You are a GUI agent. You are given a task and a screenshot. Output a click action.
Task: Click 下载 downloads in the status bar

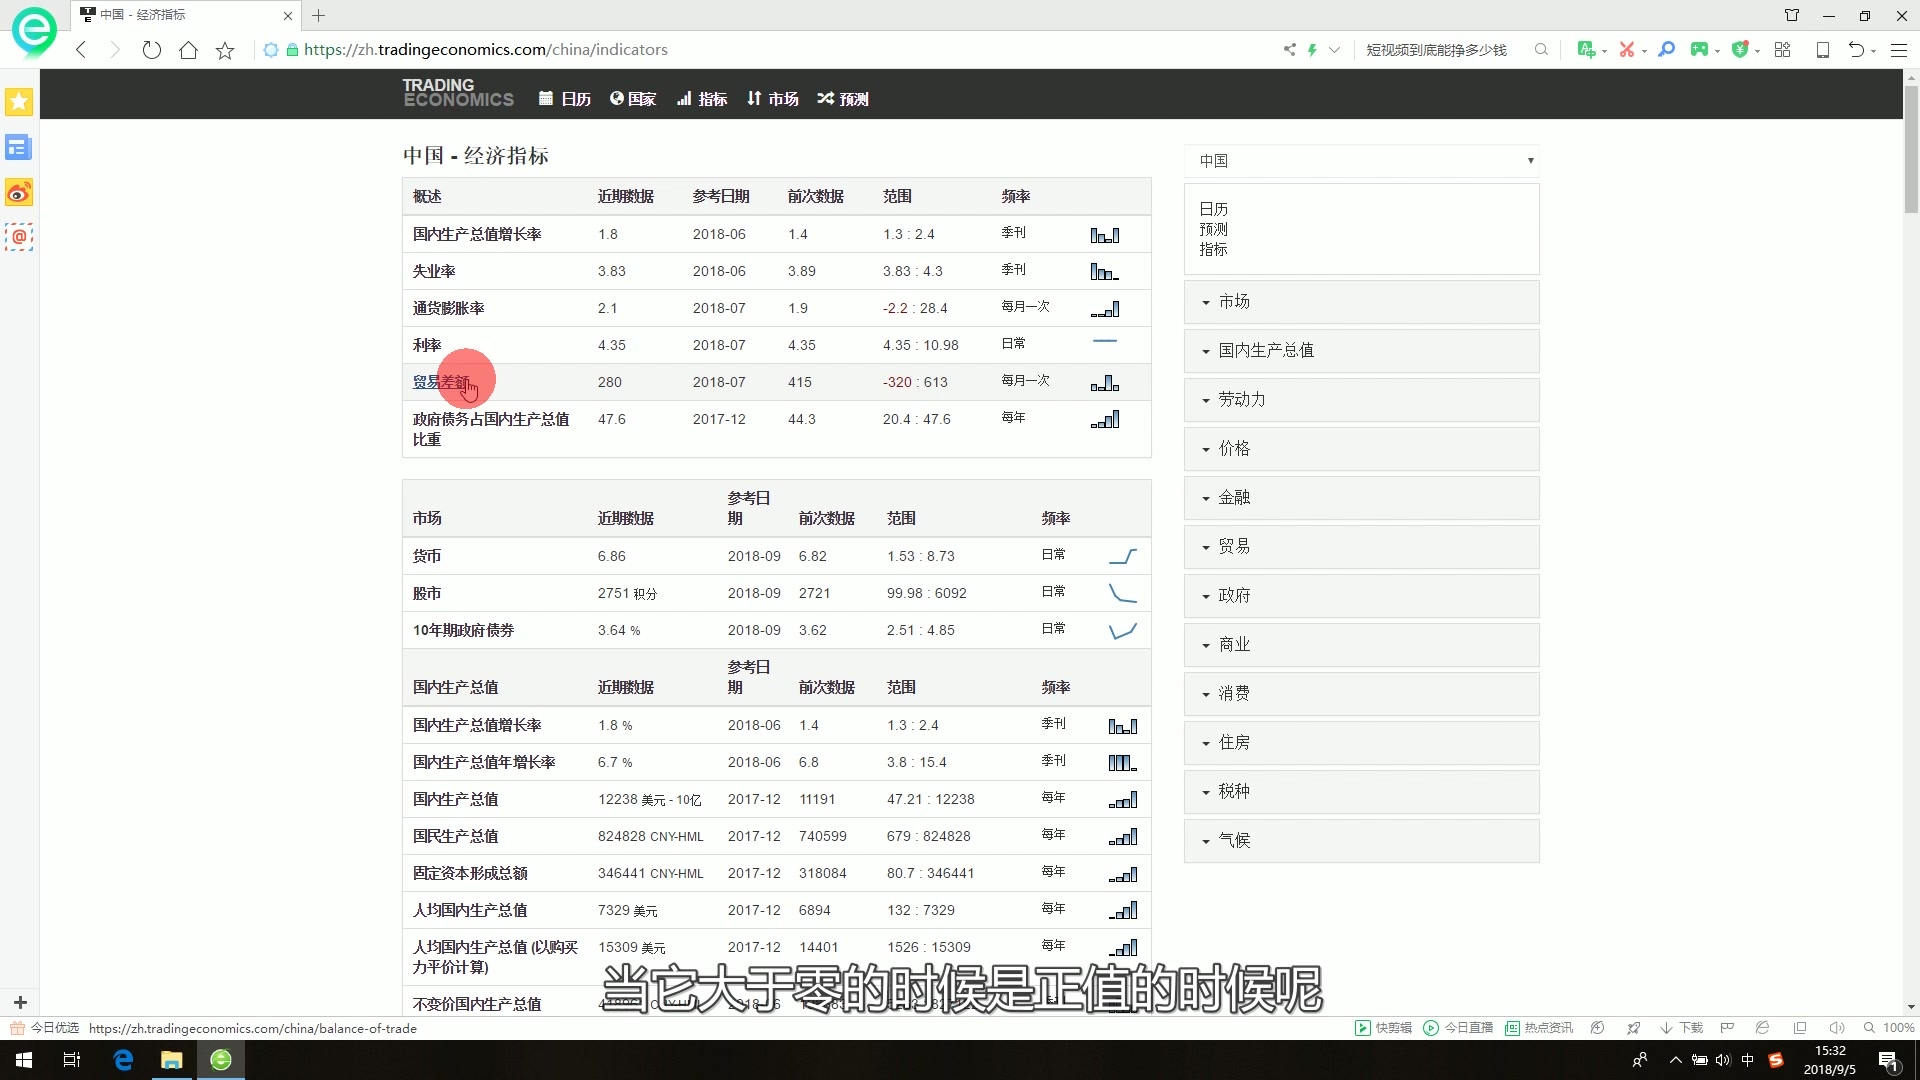click(x=1682, y=1028)
